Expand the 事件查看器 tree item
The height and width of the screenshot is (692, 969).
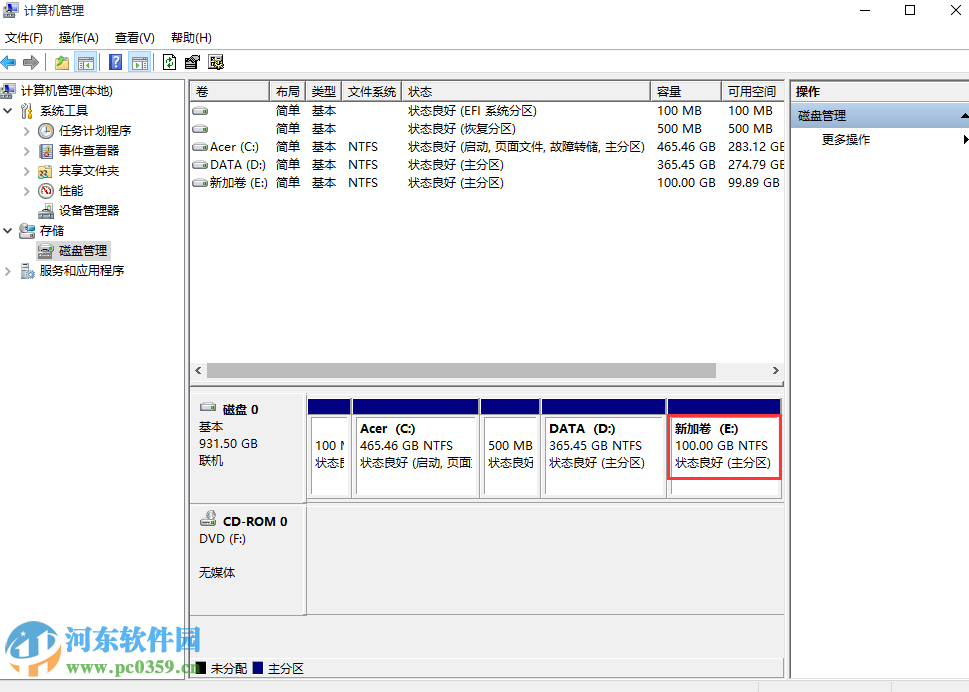pyautogui.click(x=25, y=150)
